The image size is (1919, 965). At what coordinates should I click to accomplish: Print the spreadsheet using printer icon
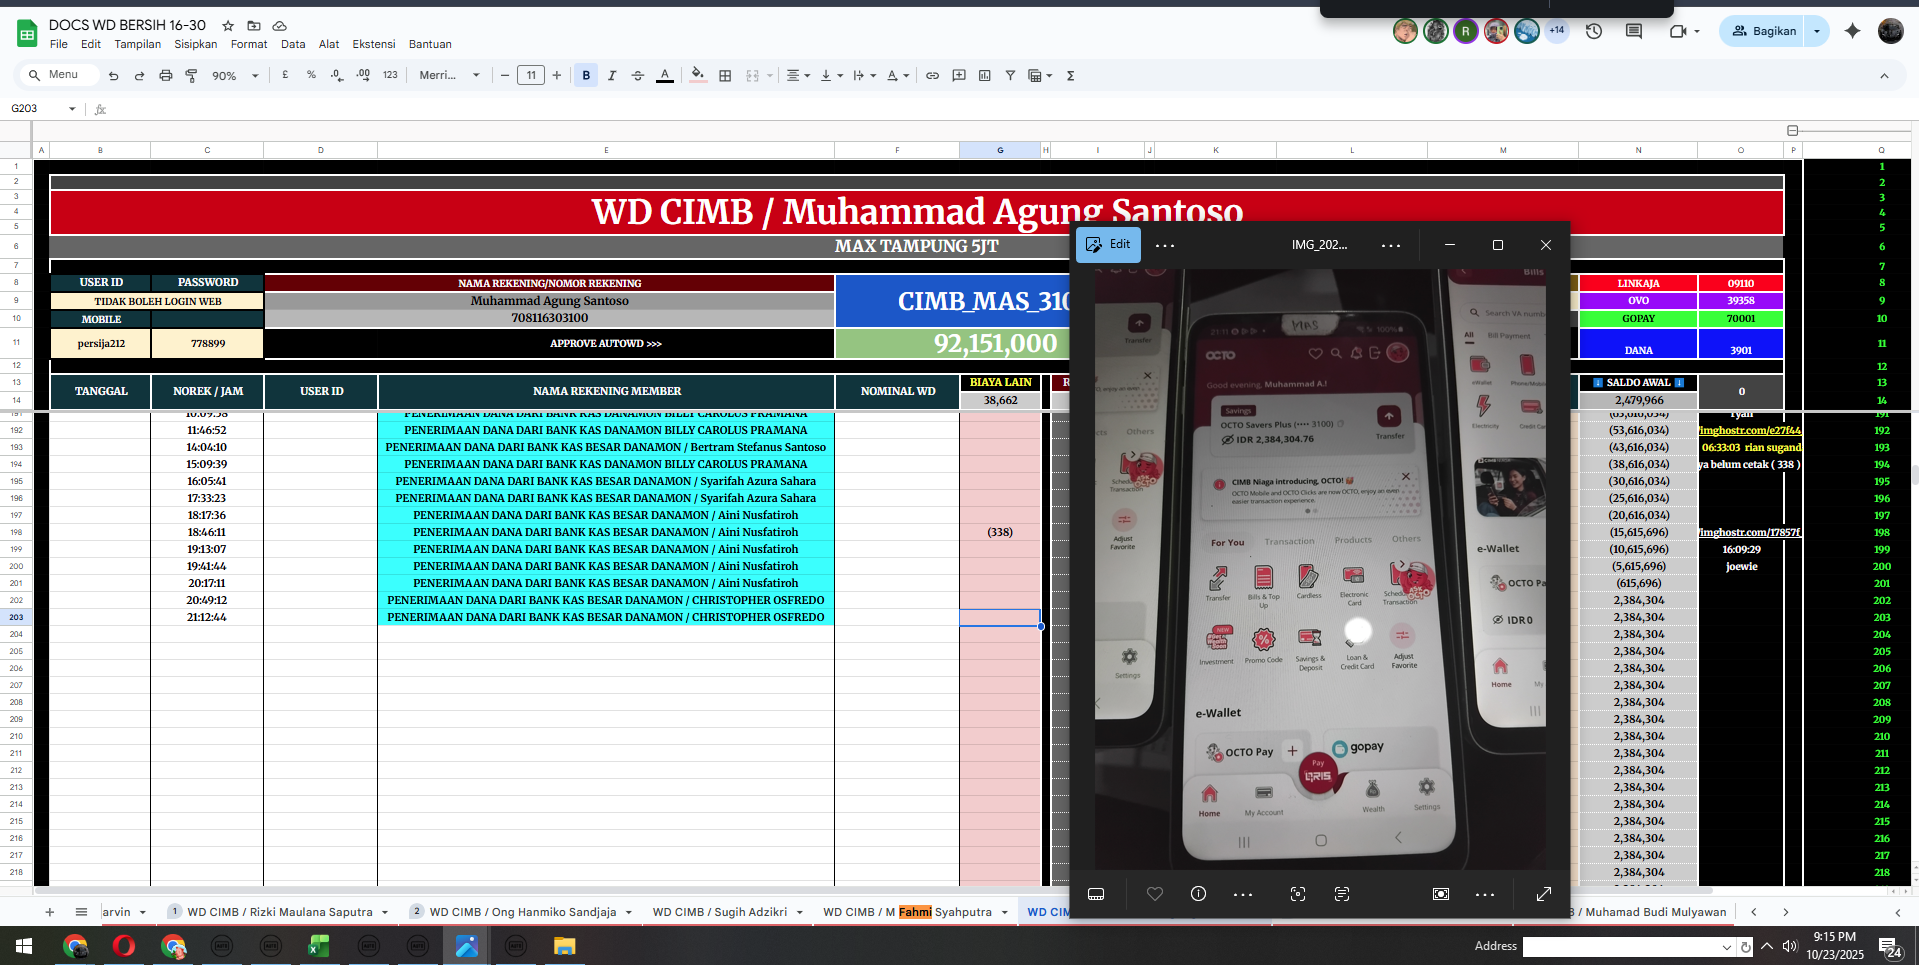[x=166, y=76]
